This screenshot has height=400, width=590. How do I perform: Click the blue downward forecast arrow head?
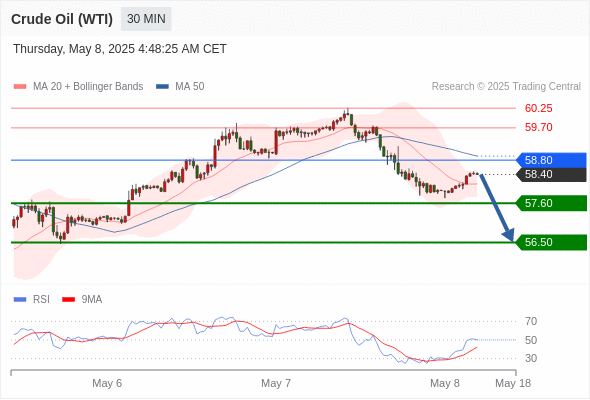[x=509, y=235]
